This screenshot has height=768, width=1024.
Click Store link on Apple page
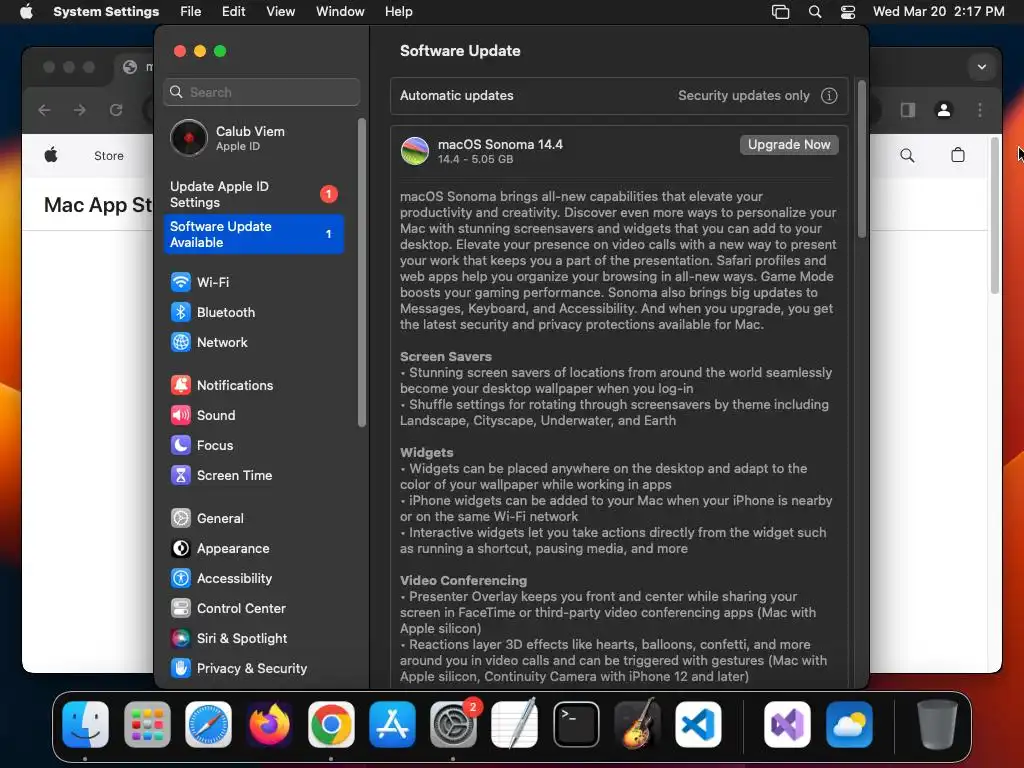(x=108, y=156)
